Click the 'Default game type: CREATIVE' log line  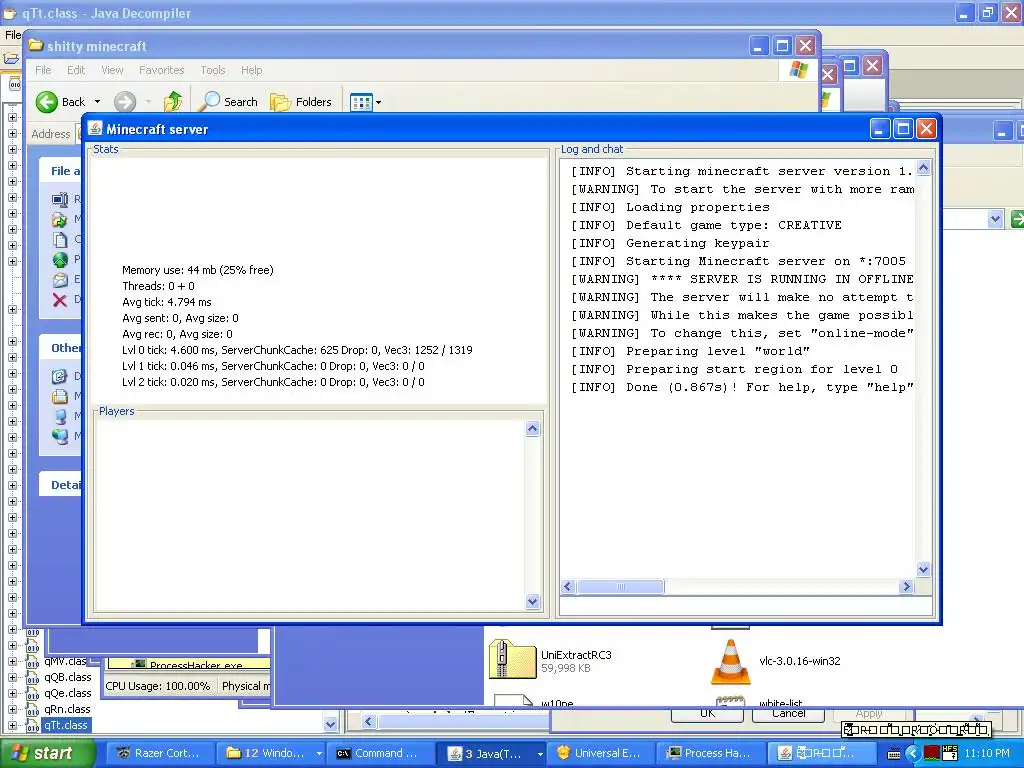(x=706, y=225)
